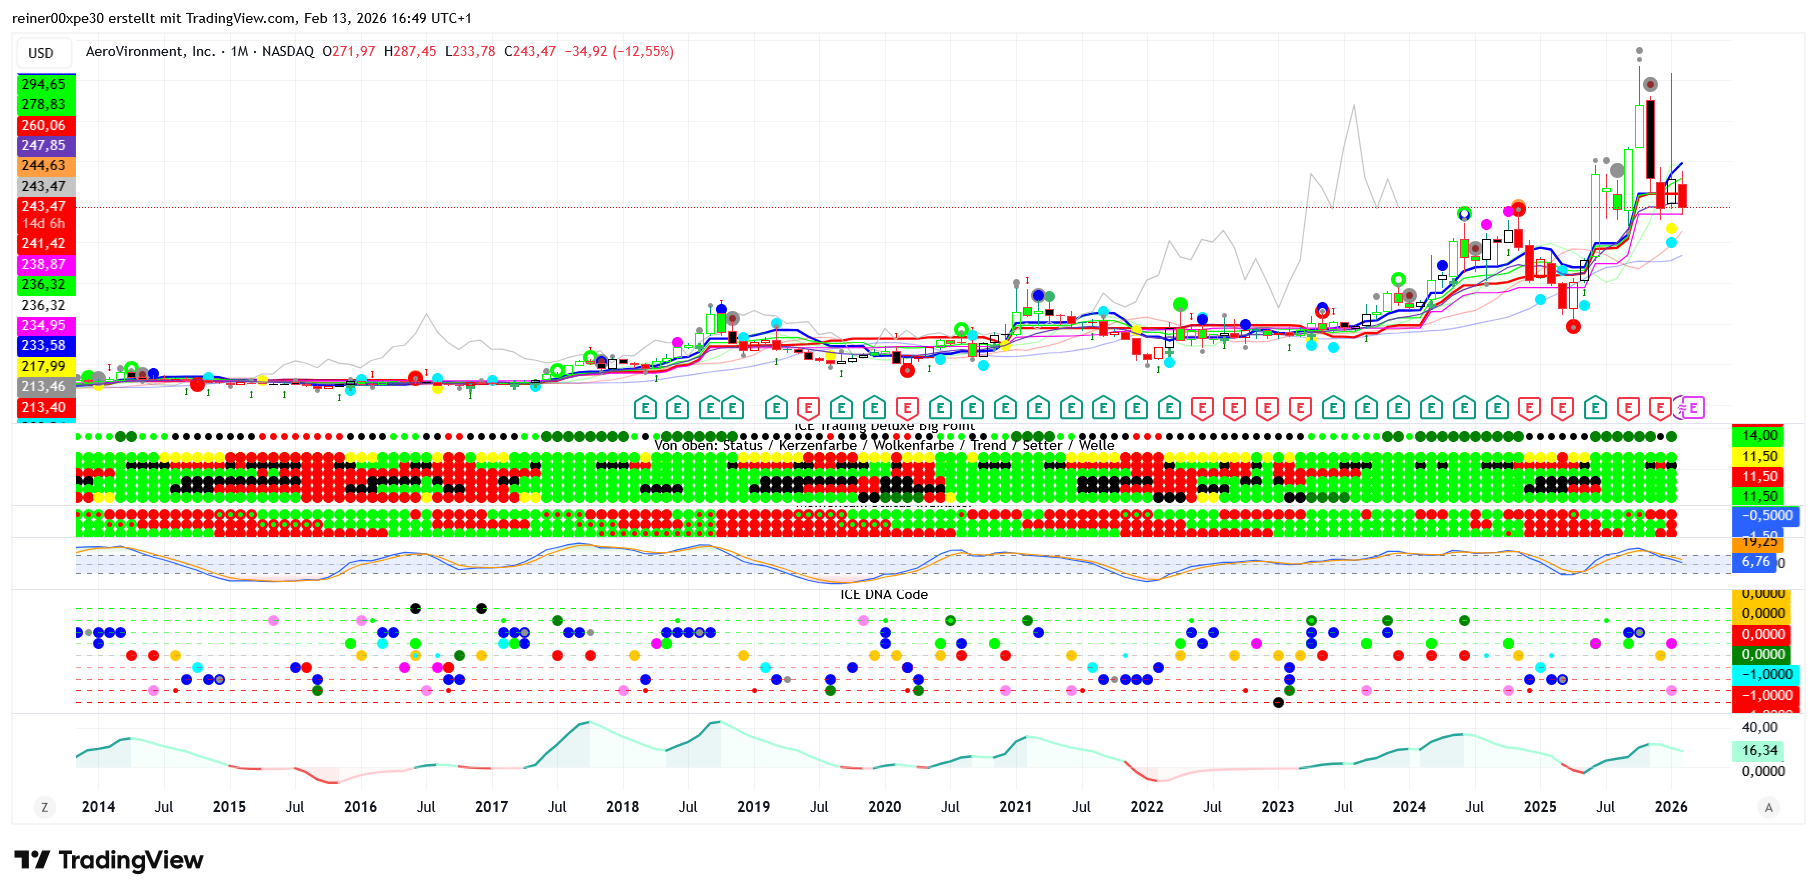Click the NASDAQ exchange label
1817x896 pixels.
pyautogui.click(x=288, y=52)
